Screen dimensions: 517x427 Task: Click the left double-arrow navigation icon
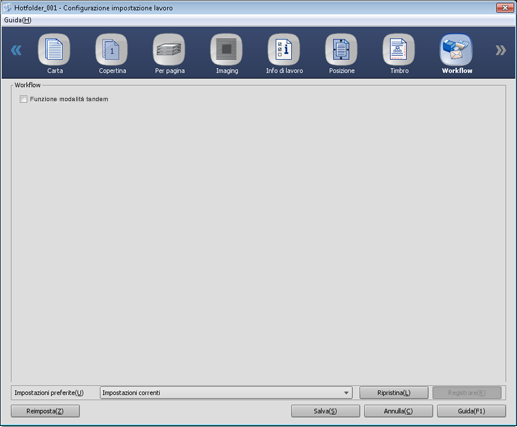16,50
